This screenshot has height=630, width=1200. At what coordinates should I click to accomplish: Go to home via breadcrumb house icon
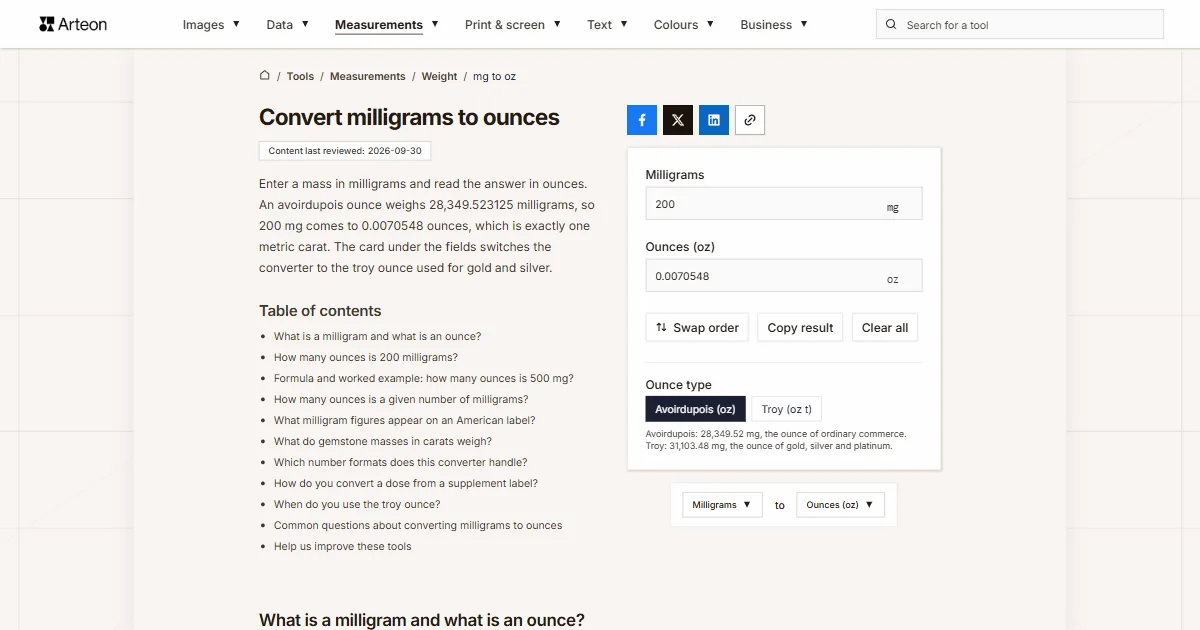[265, 76]
